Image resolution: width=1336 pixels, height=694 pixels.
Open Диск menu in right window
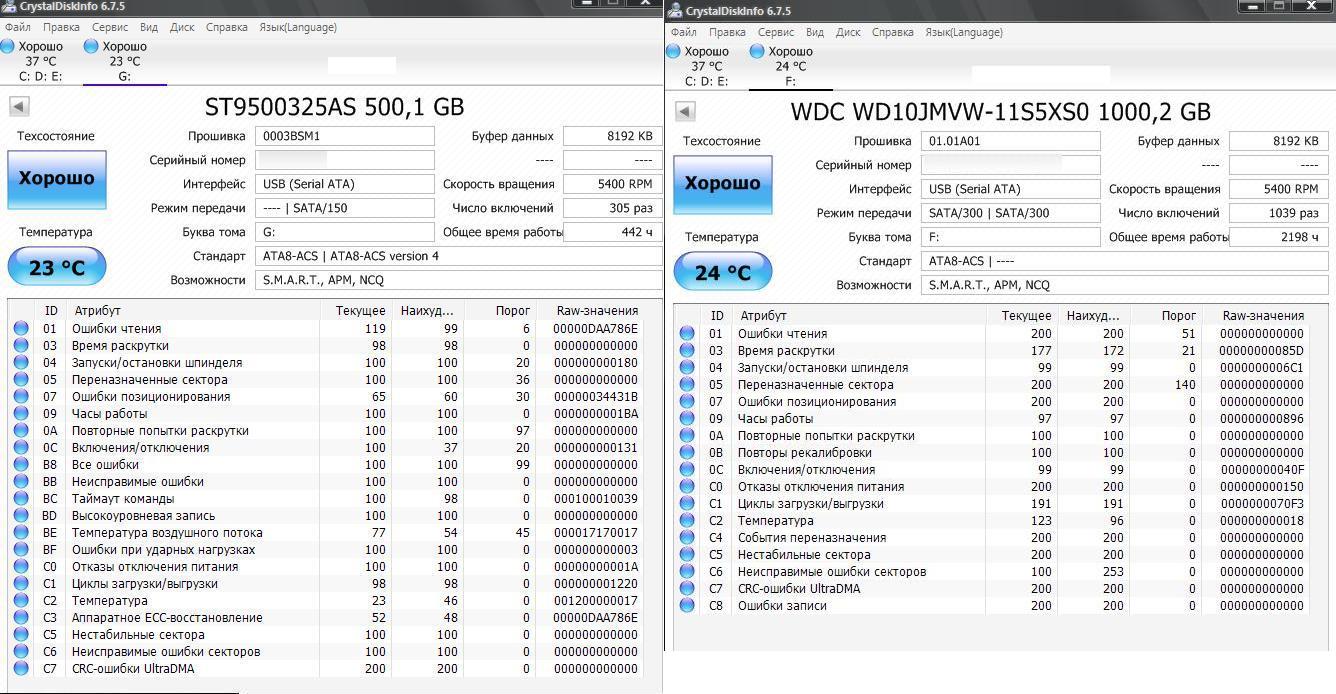848,32
